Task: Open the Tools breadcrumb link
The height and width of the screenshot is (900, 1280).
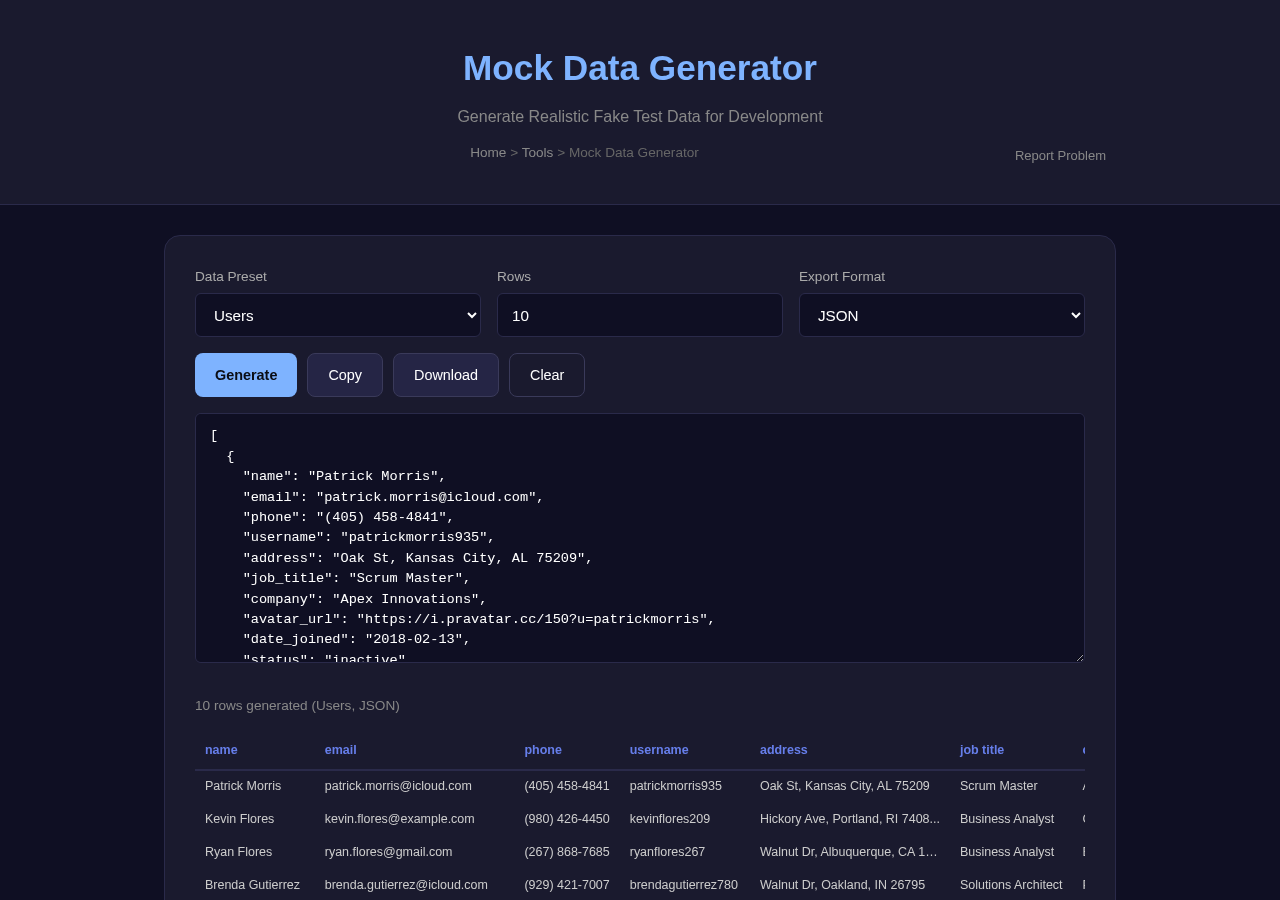Action: 537,153
